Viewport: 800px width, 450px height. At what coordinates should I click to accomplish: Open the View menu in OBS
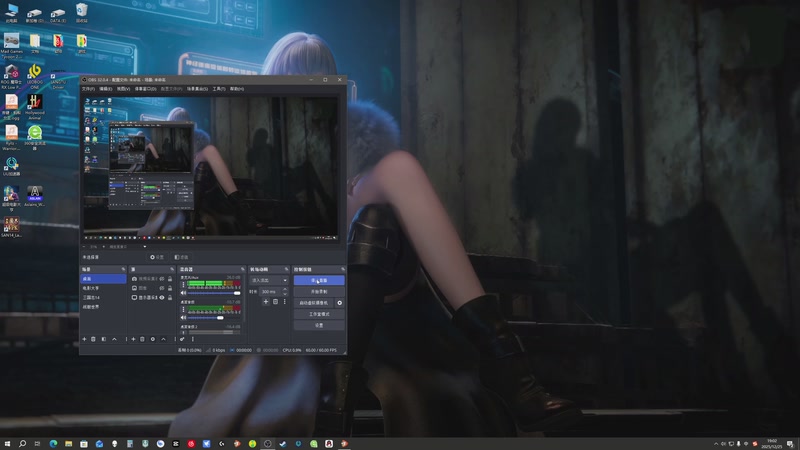pyautogui.click(x=123, y=89)
